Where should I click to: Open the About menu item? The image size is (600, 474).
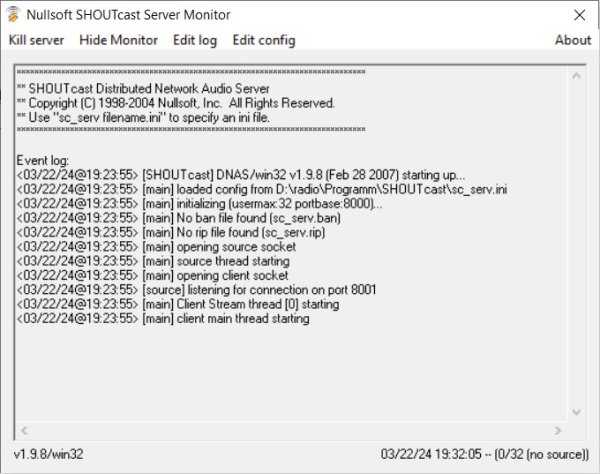click(573, 40)
